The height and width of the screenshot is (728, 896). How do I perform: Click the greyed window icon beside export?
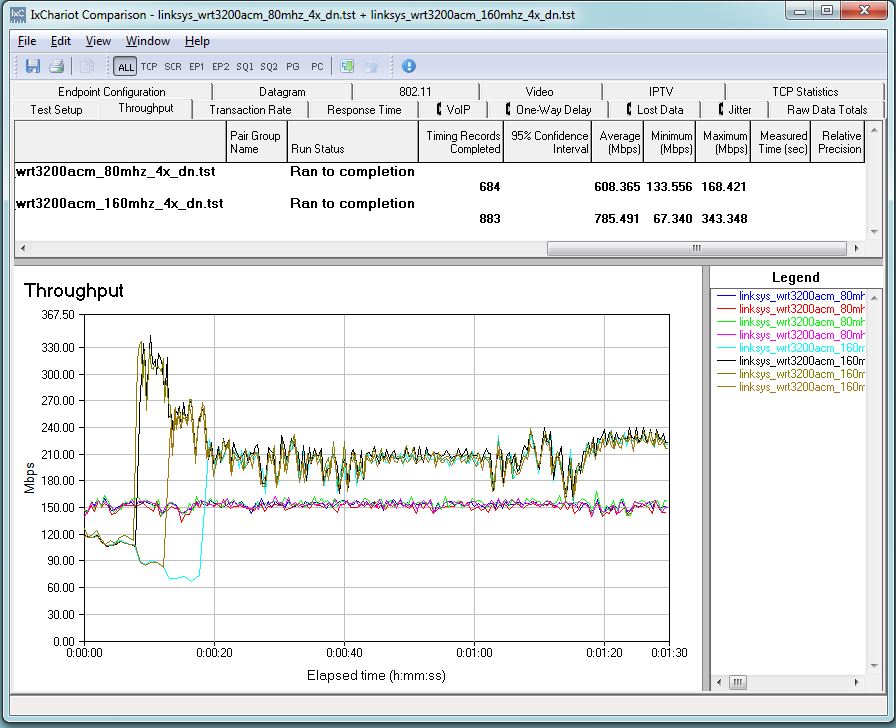coord(371,66)
